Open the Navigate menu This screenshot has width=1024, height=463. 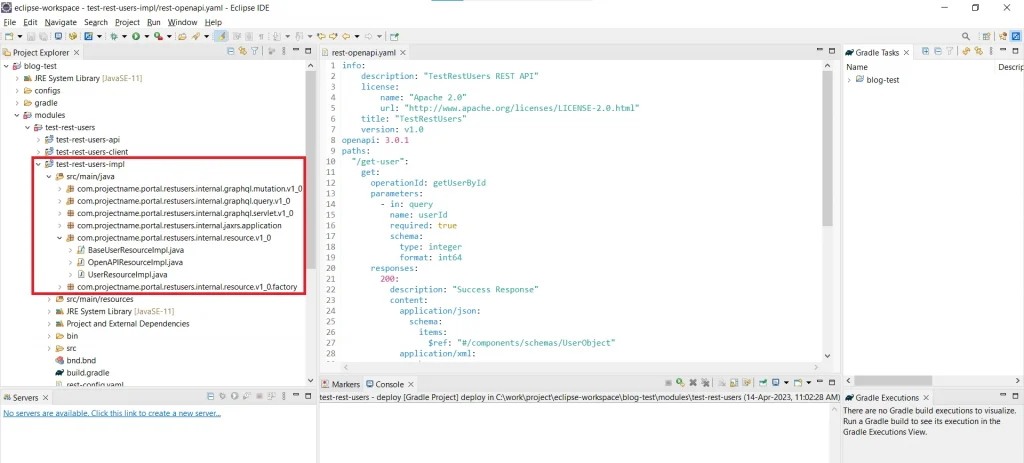pyautogui.click(x=61, y=22)
